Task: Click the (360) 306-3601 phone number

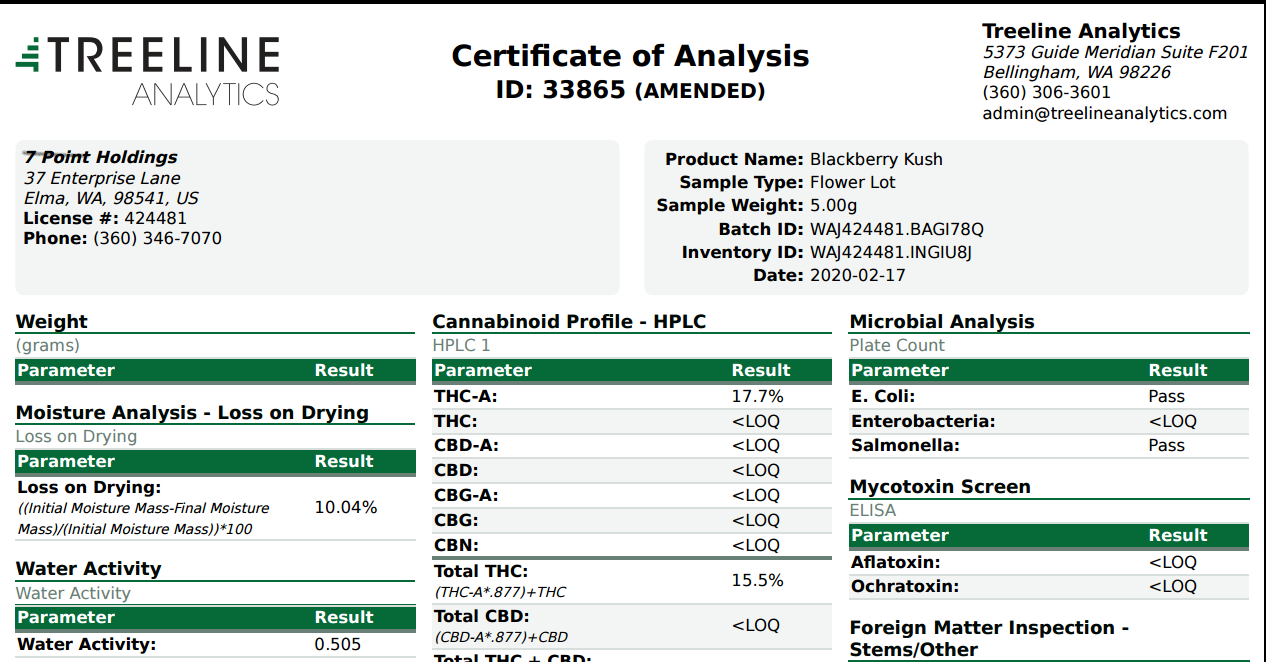Action: (1047, 92)
